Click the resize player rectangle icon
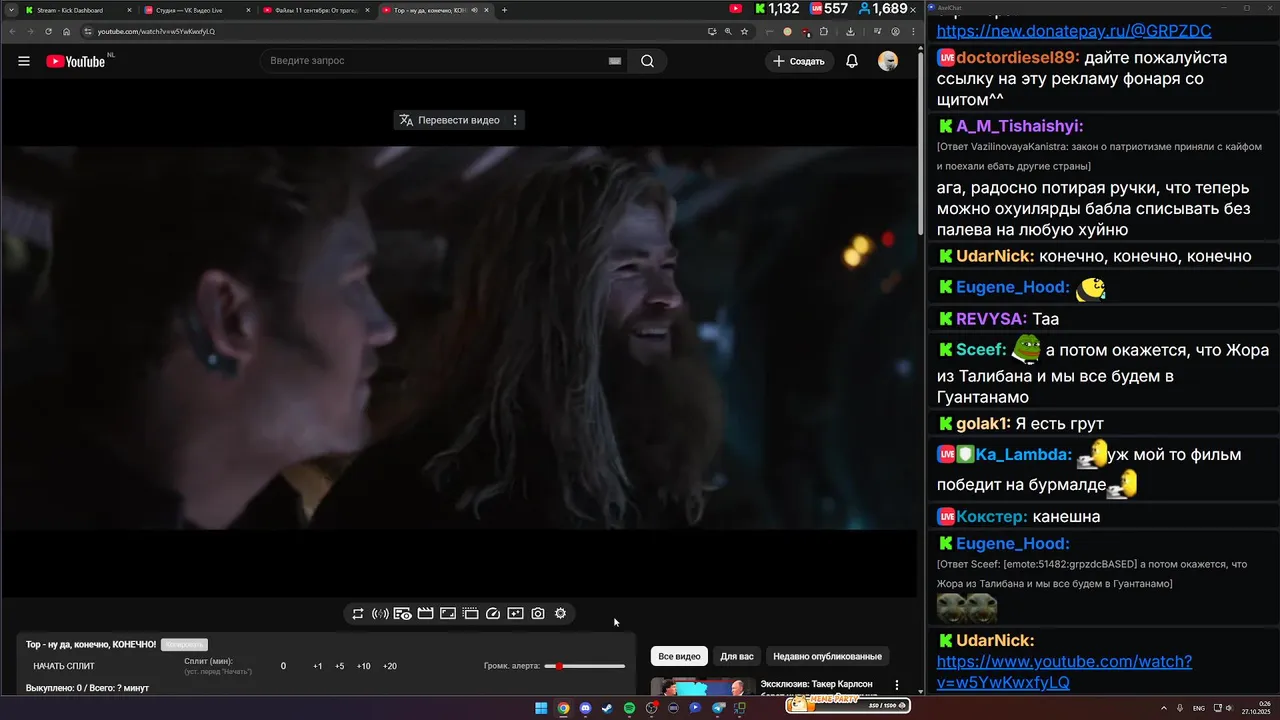The width and height of the screenshot is (1280, 720). 448,613
